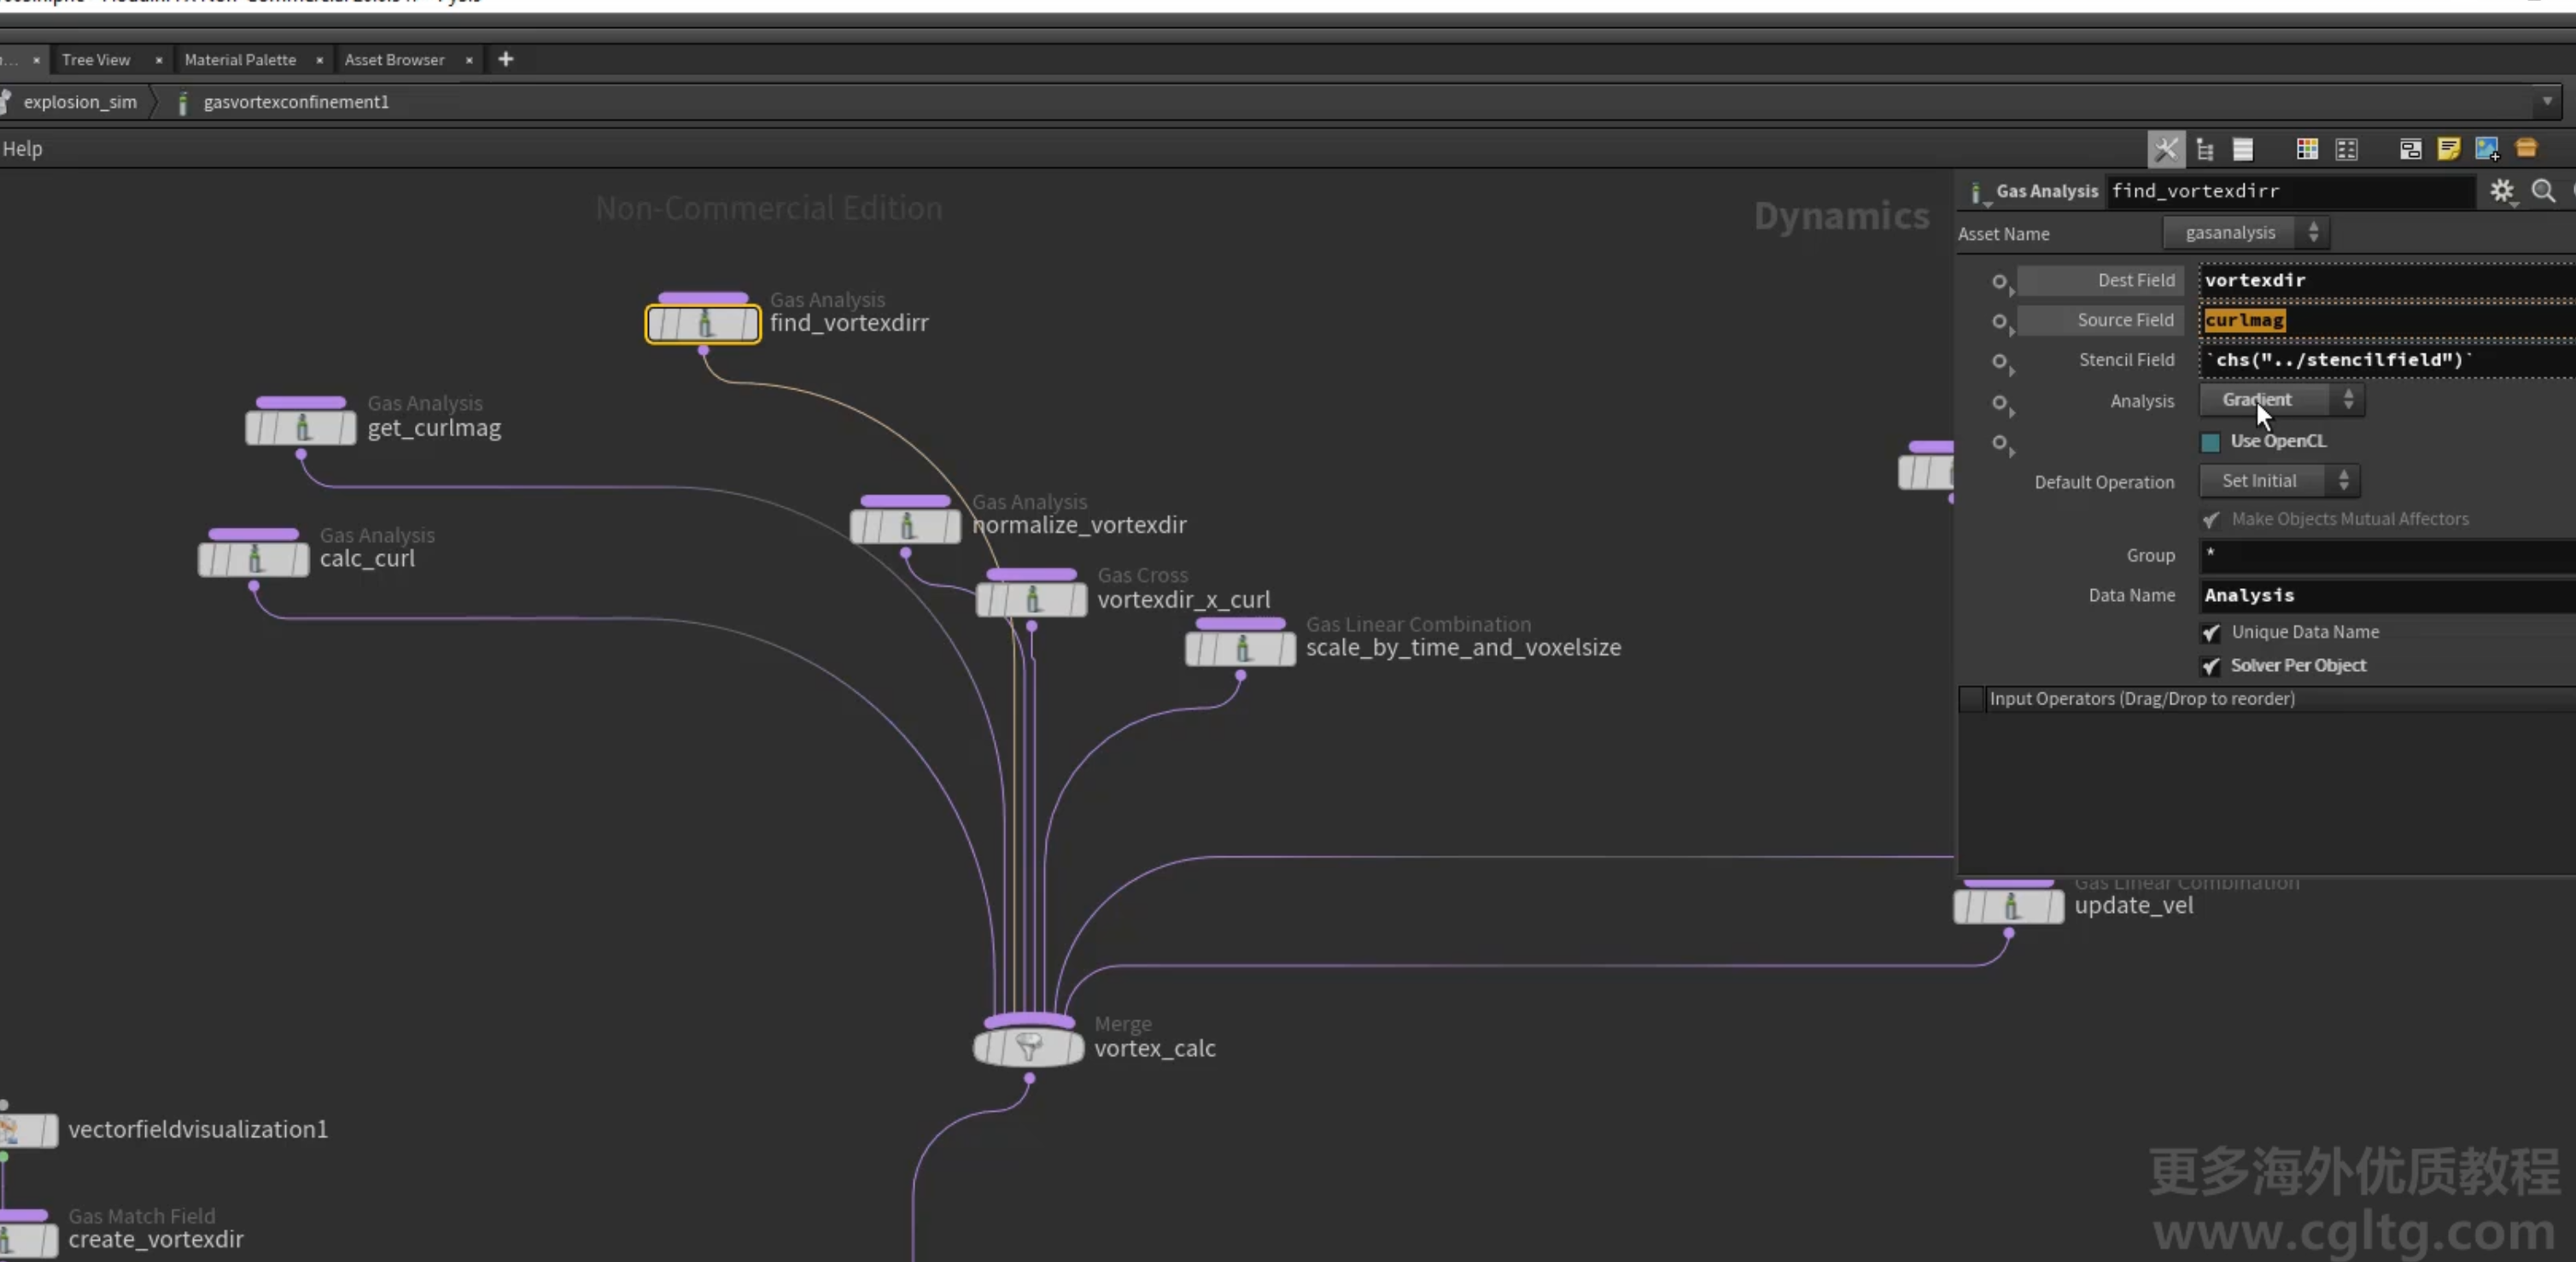The width and height of the screenshot is (2576, 1262).
Task: Add background image using picture icon
Action: 2487,150
